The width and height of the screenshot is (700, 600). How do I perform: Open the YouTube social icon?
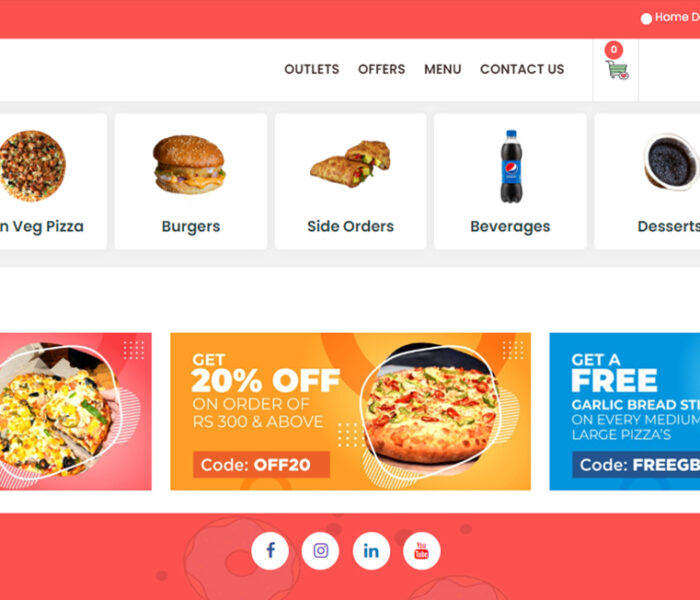[x=422, y=551]
